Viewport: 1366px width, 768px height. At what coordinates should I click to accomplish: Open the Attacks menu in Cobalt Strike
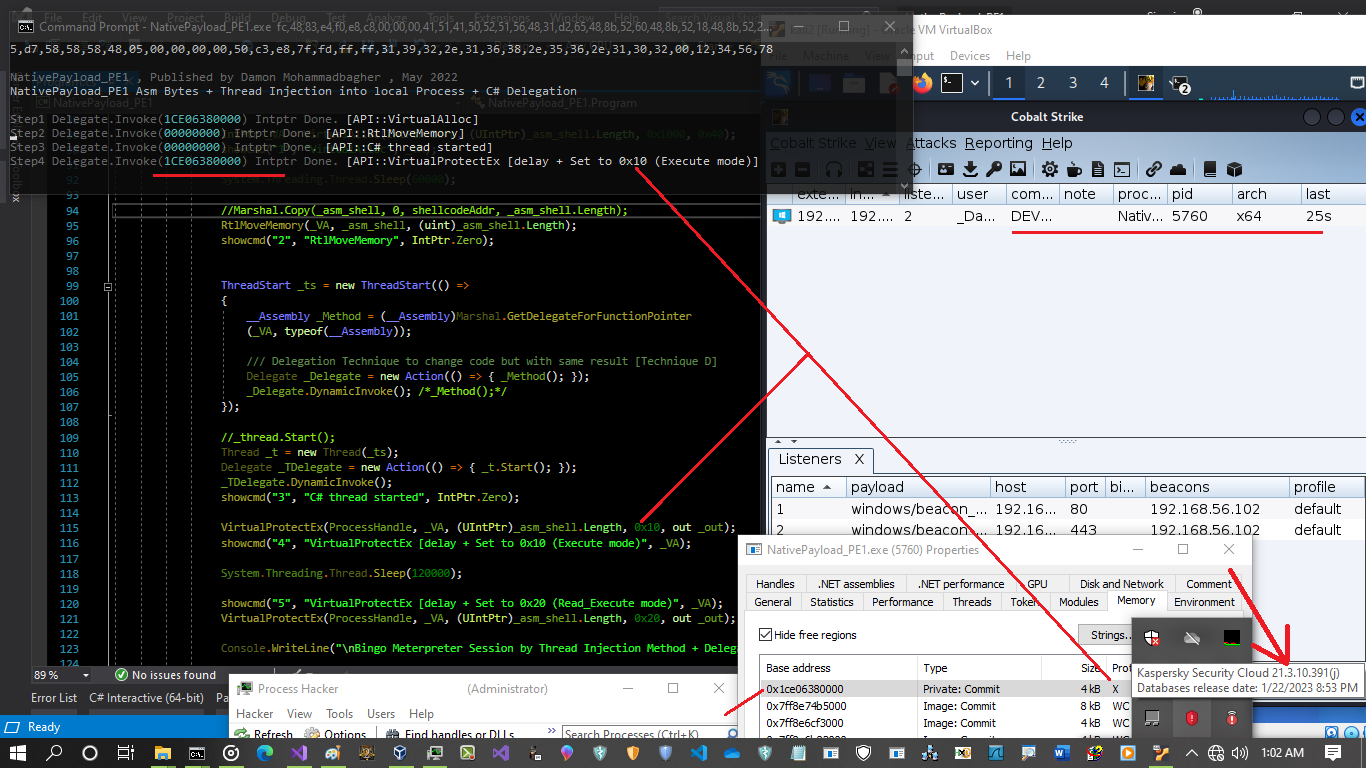(x=931, y=143)
